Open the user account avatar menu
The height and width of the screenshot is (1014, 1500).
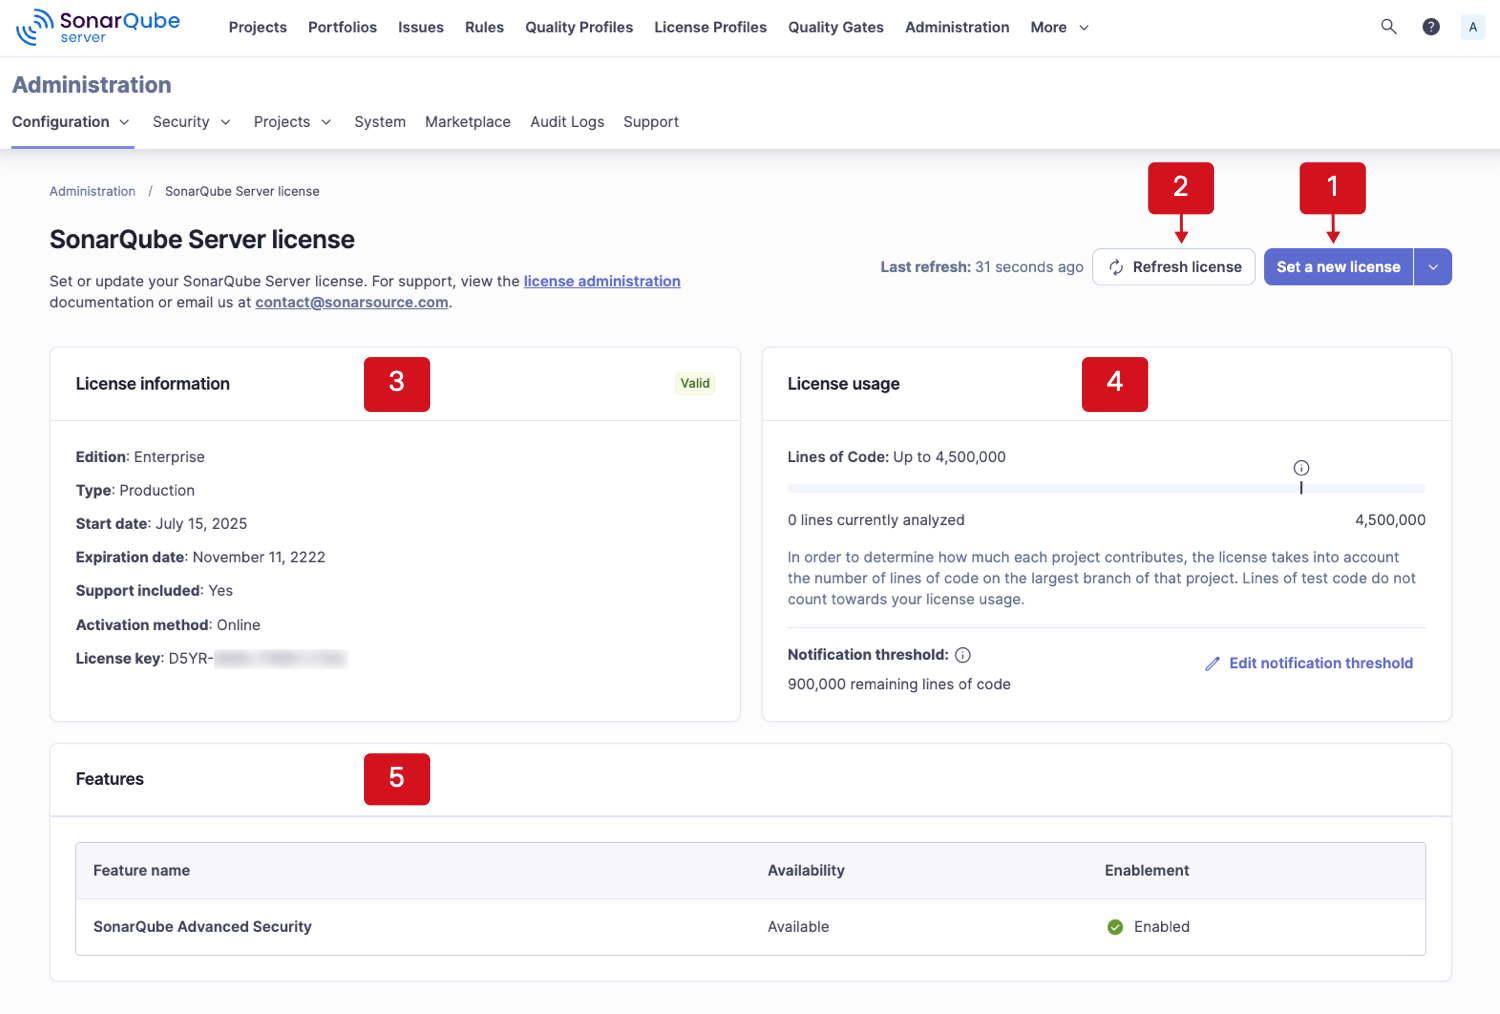1472,27
